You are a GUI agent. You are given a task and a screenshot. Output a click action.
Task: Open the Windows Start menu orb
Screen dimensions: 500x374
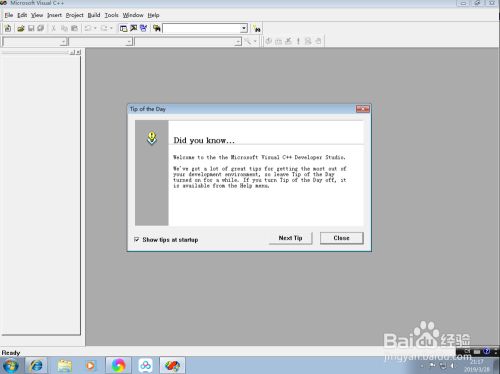coord(11,366)
